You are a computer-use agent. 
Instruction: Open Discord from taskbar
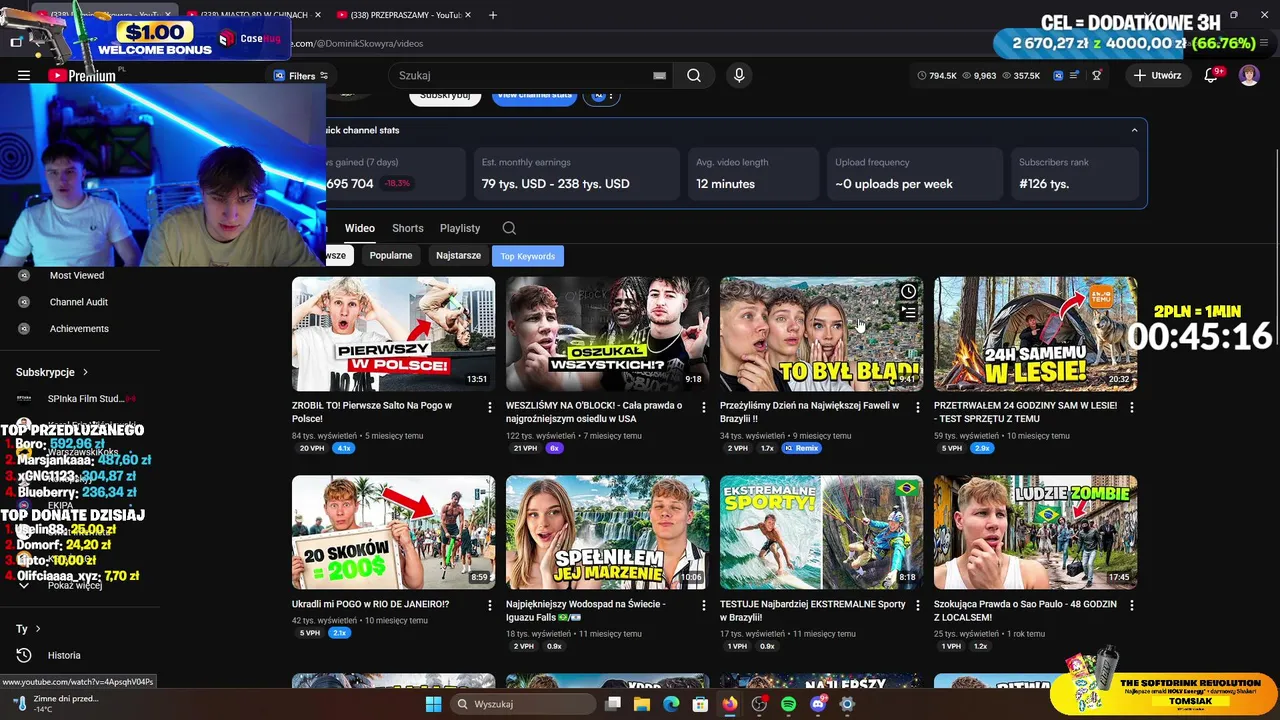(818, 704)
